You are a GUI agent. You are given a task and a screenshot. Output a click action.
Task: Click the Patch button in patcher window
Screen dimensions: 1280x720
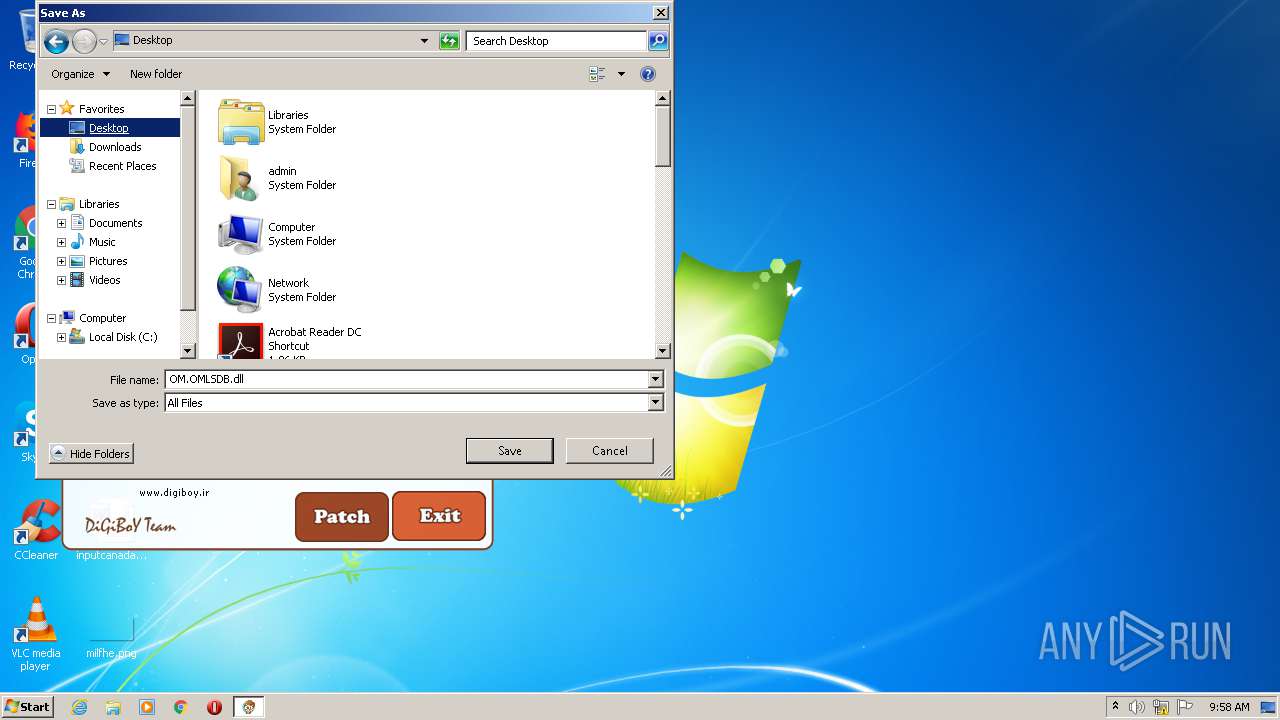point(342,517)
